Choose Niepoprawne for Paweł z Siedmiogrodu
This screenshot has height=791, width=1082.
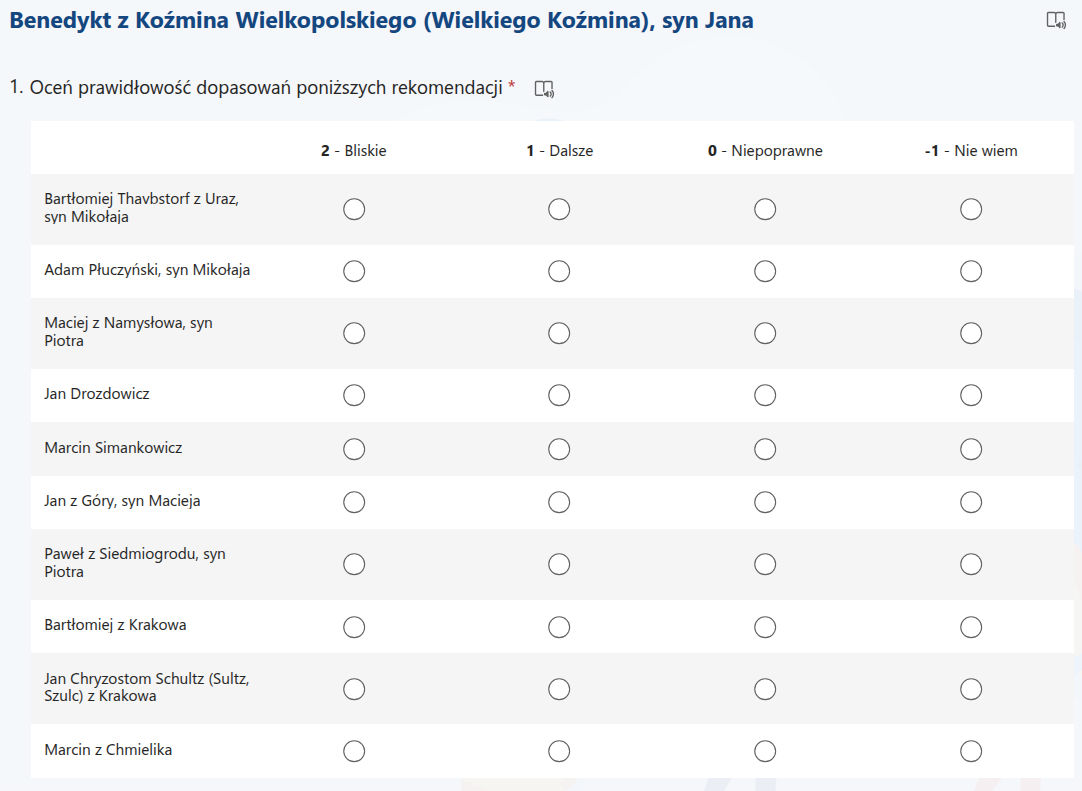click(x=765, y=564)
